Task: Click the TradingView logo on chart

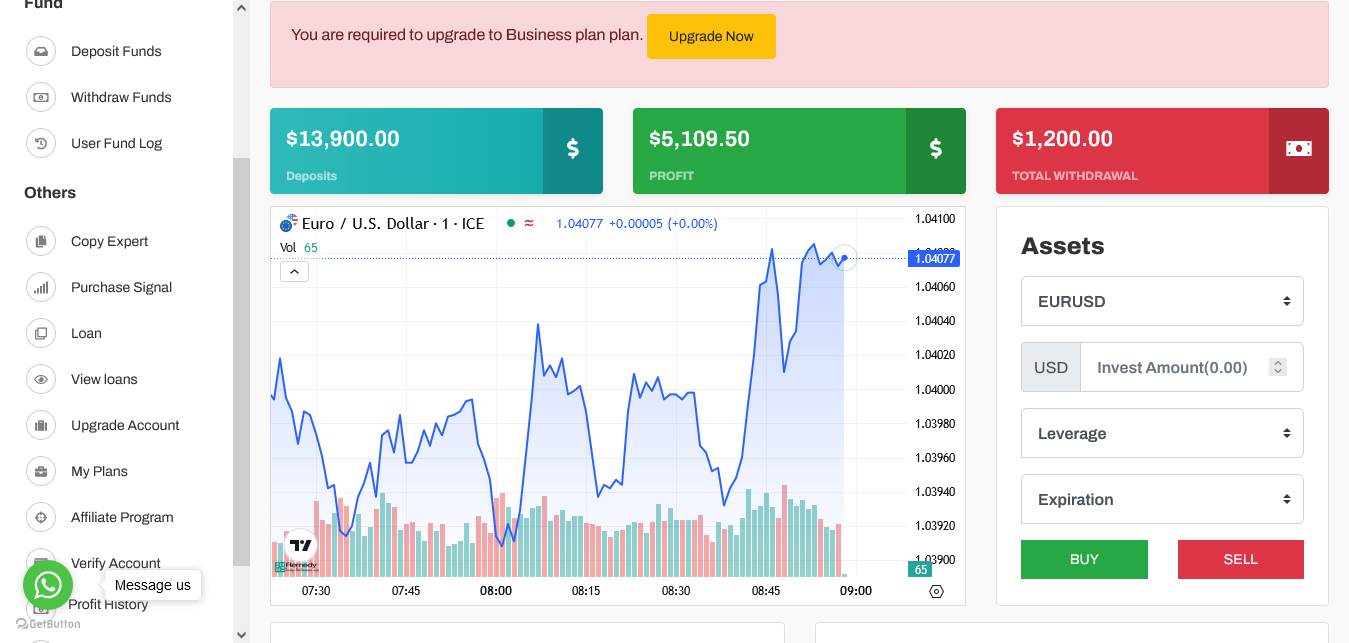Action: [300, 545]
